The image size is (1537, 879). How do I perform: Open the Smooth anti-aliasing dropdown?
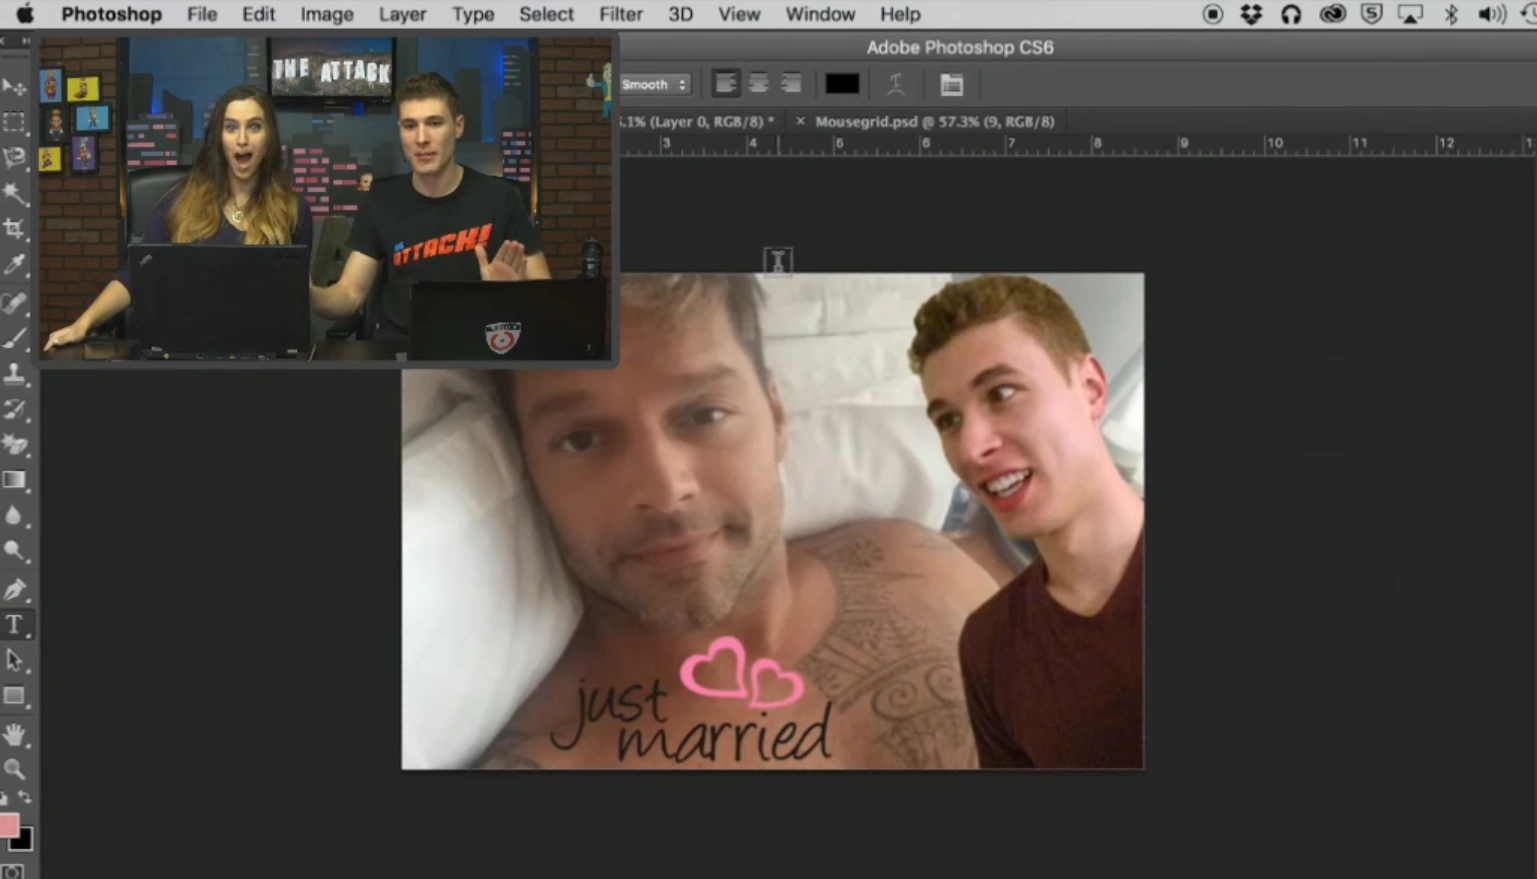[x=655, y=85]
